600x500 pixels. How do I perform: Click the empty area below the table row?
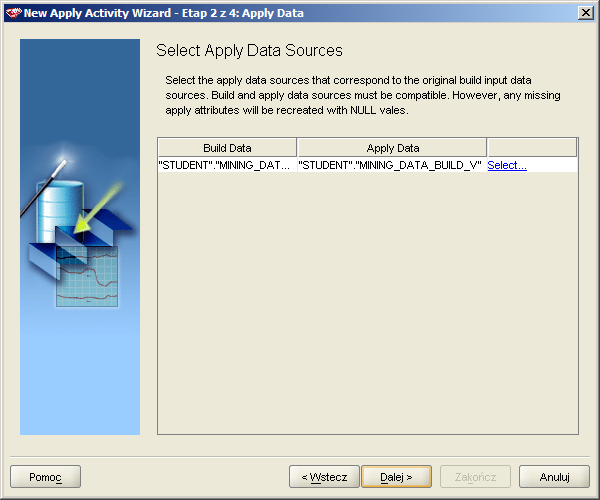pos(367,300)
